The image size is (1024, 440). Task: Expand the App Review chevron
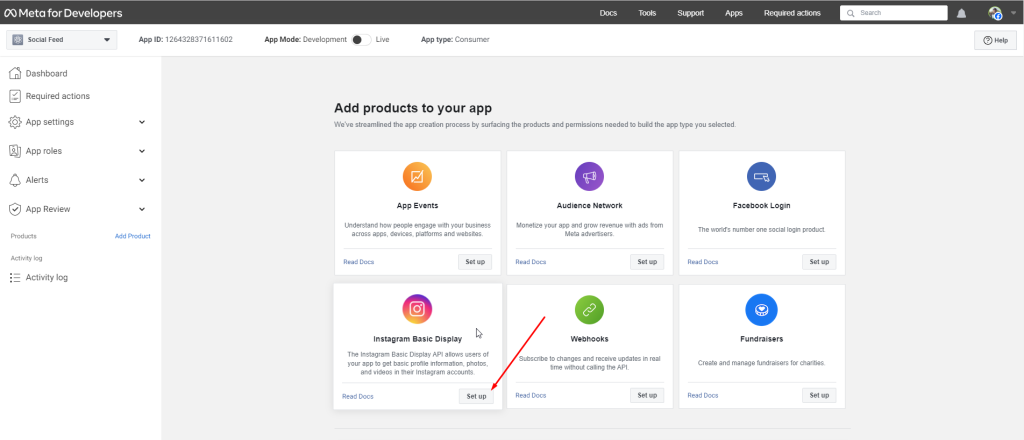pyautogui.click(x=142, y=209)
